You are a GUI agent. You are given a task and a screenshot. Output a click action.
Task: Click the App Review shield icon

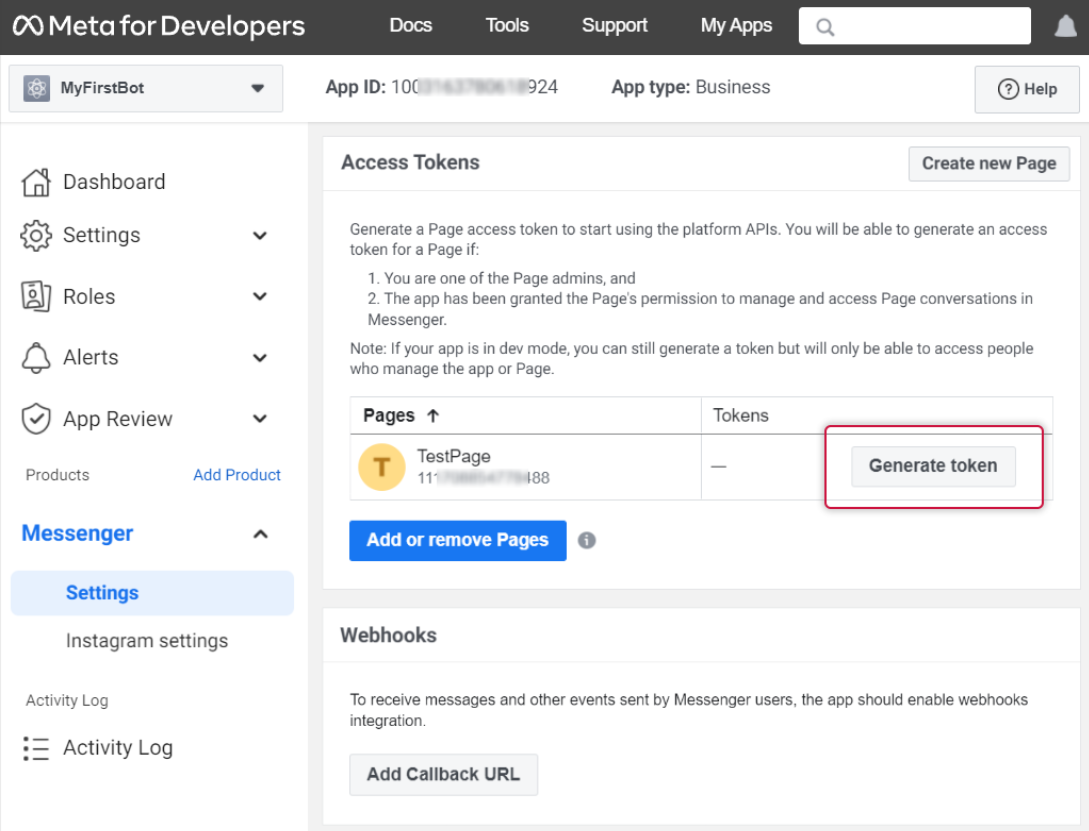click(36, 419)
